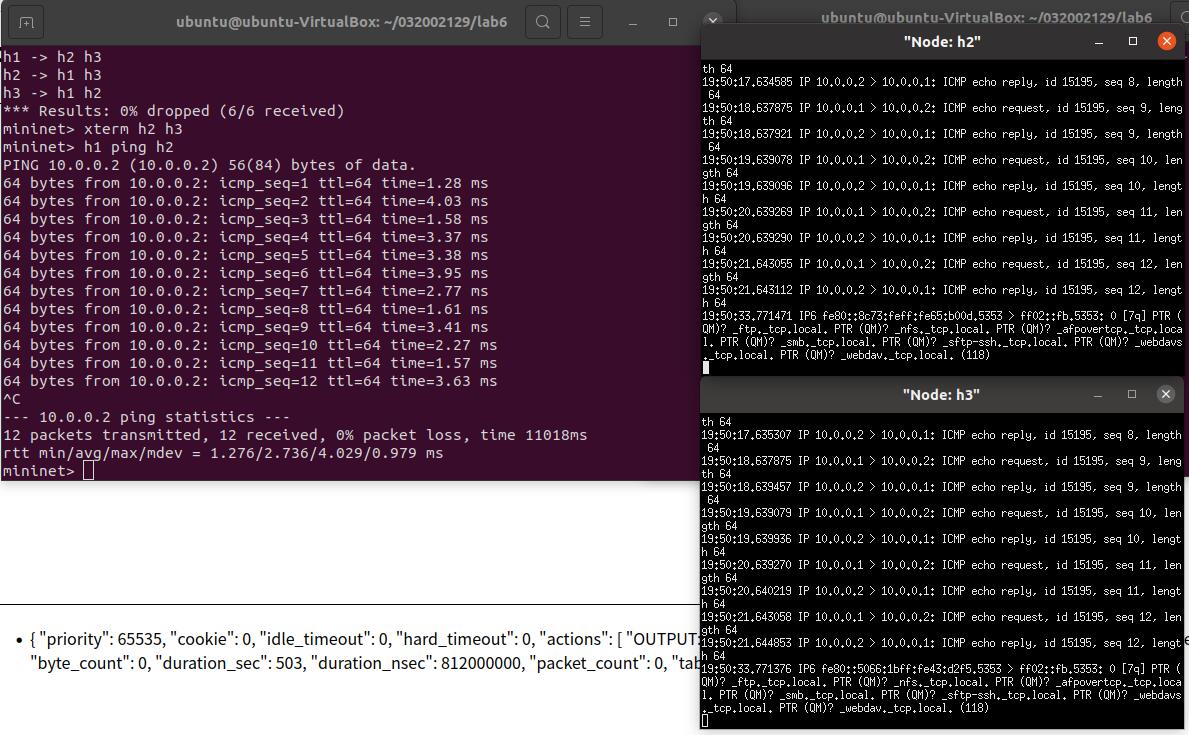Image resolution: width=1189 pixels, height=735 pixels.
Task: Click the icmp_seq=9 time=3.41 ms line
Action: click(246, 327)
